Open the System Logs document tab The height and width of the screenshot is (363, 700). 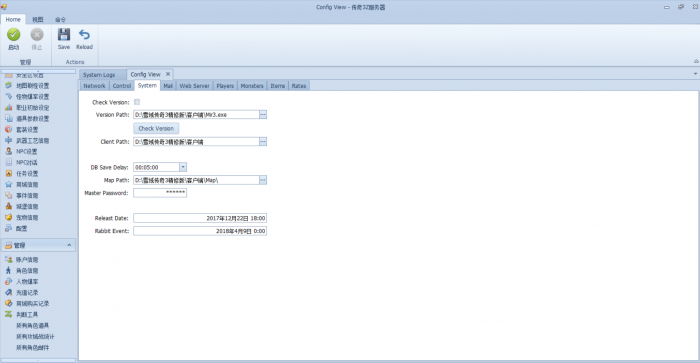tap(99, 75)
